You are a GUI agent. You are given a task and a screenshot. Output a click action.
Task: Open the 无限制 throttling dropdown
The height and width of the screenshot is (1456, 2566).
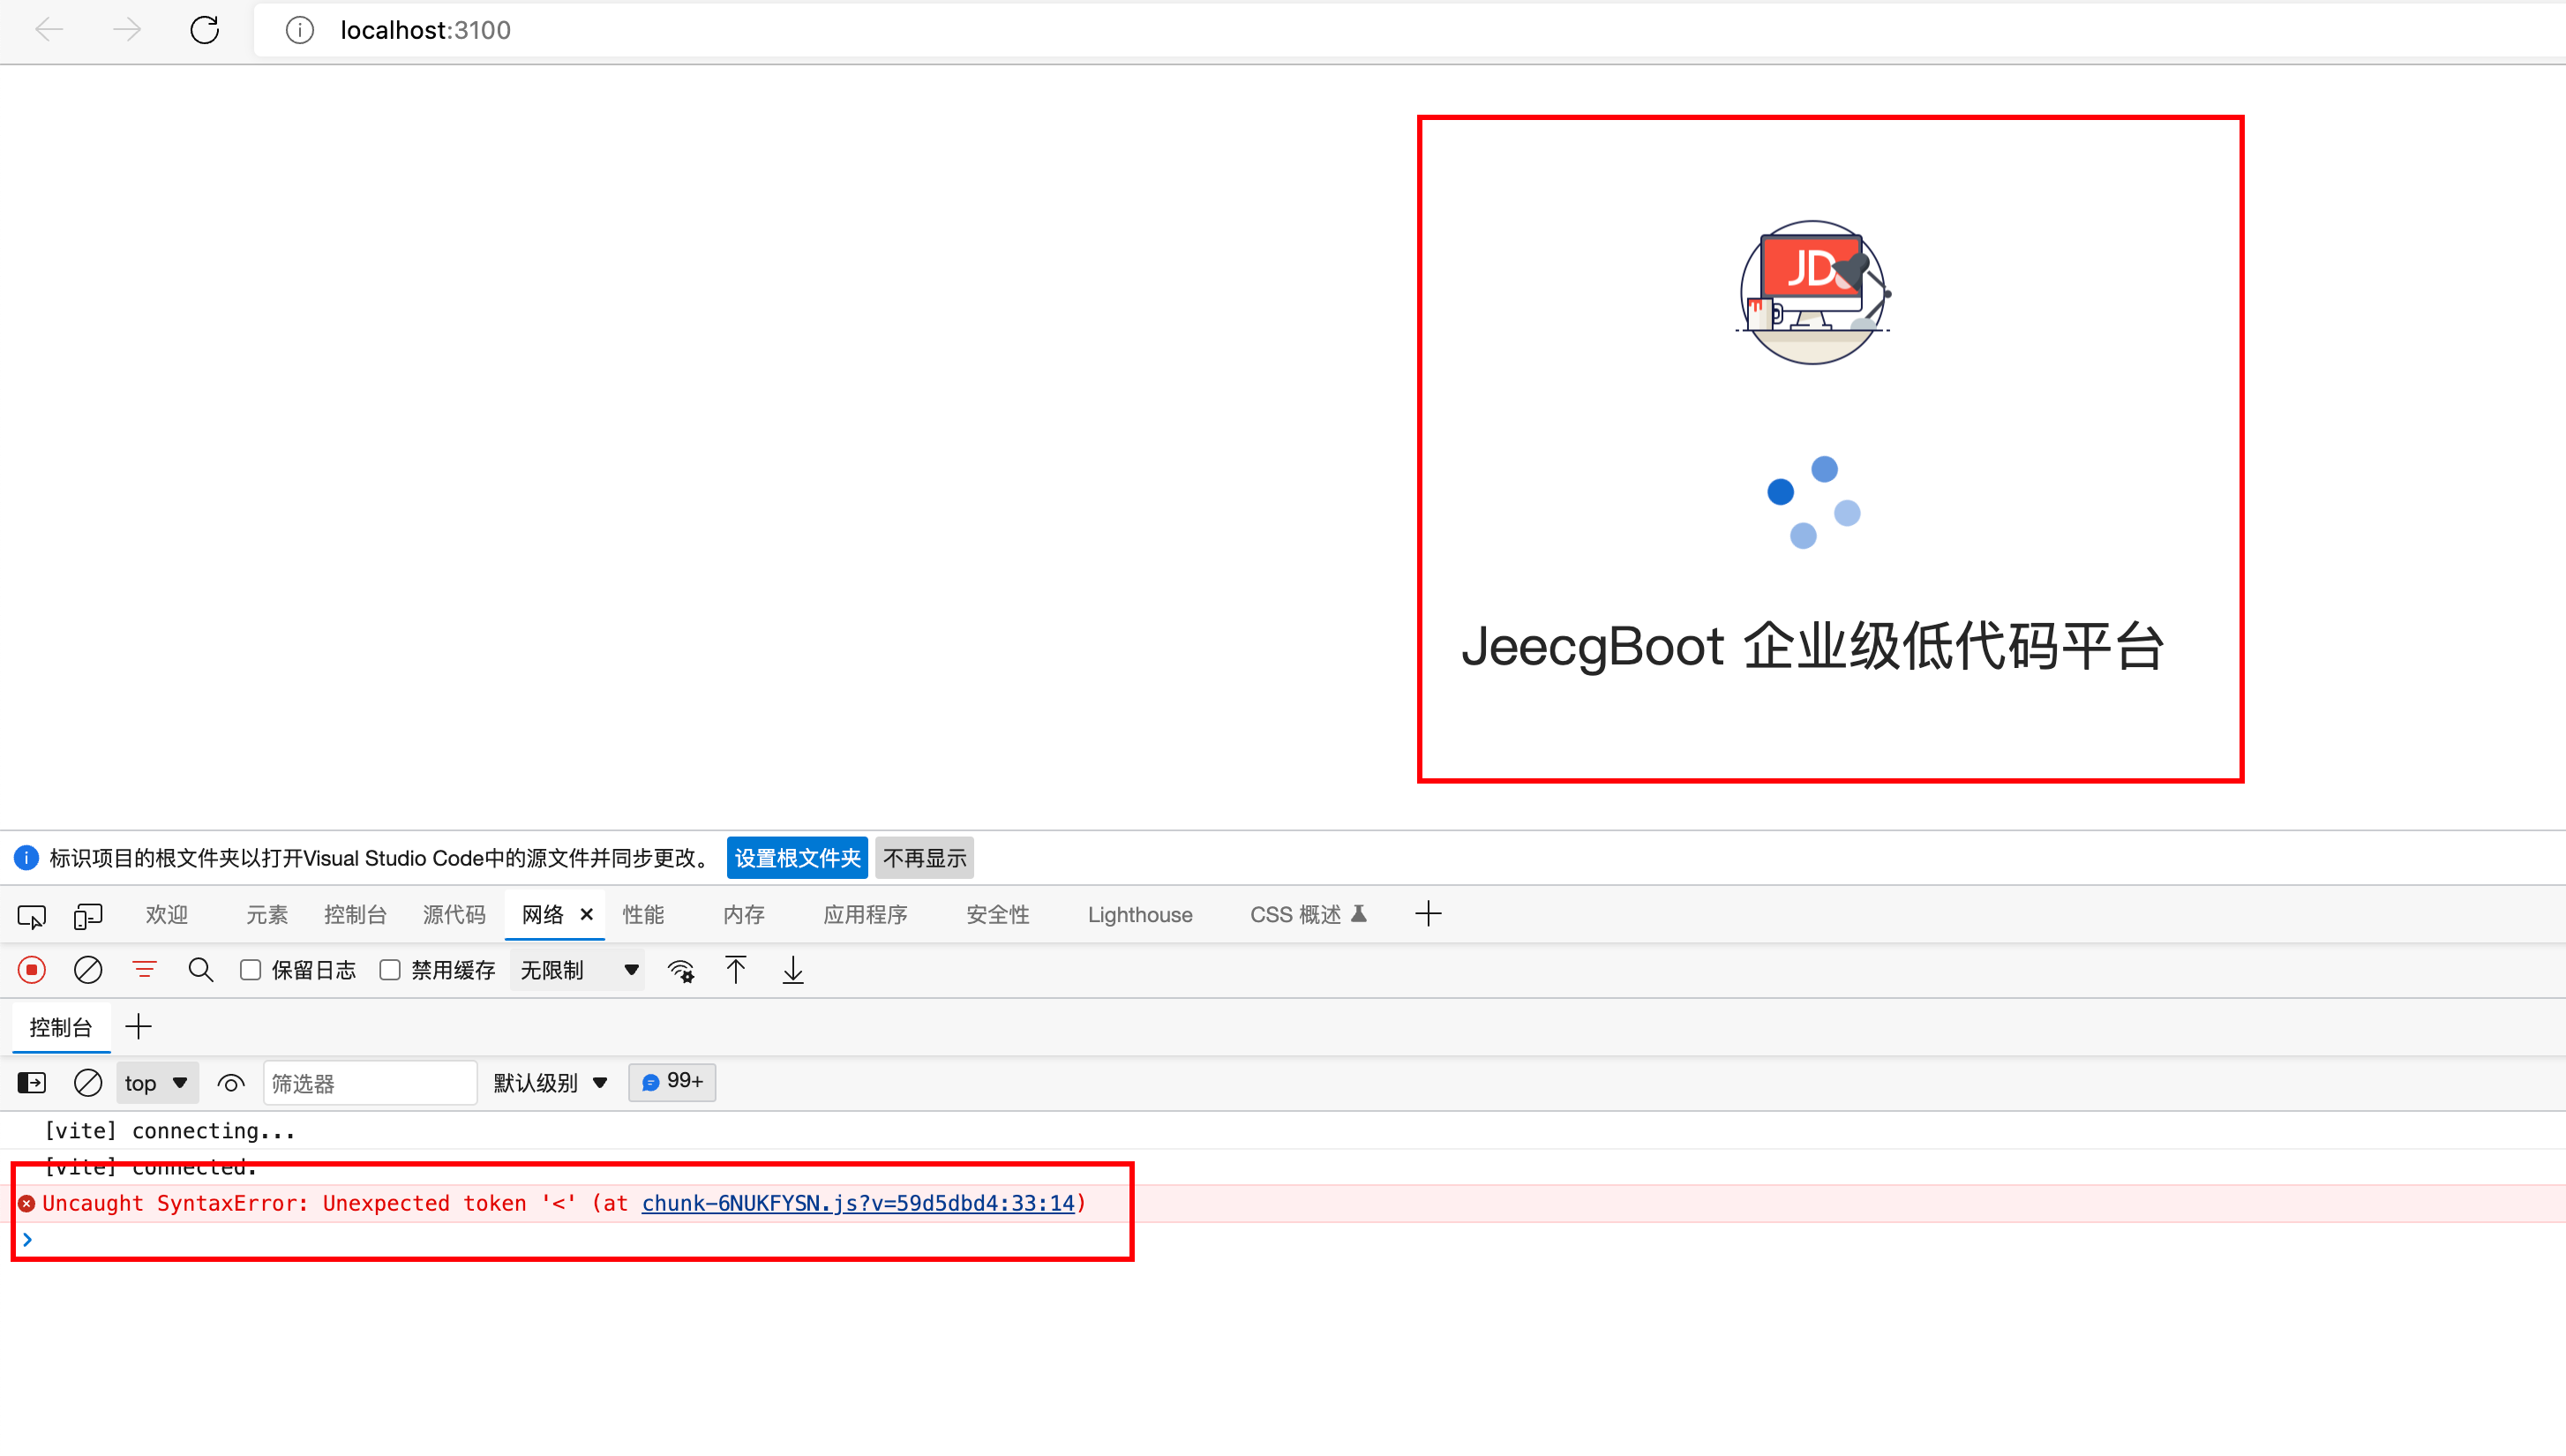click(578, 970)
